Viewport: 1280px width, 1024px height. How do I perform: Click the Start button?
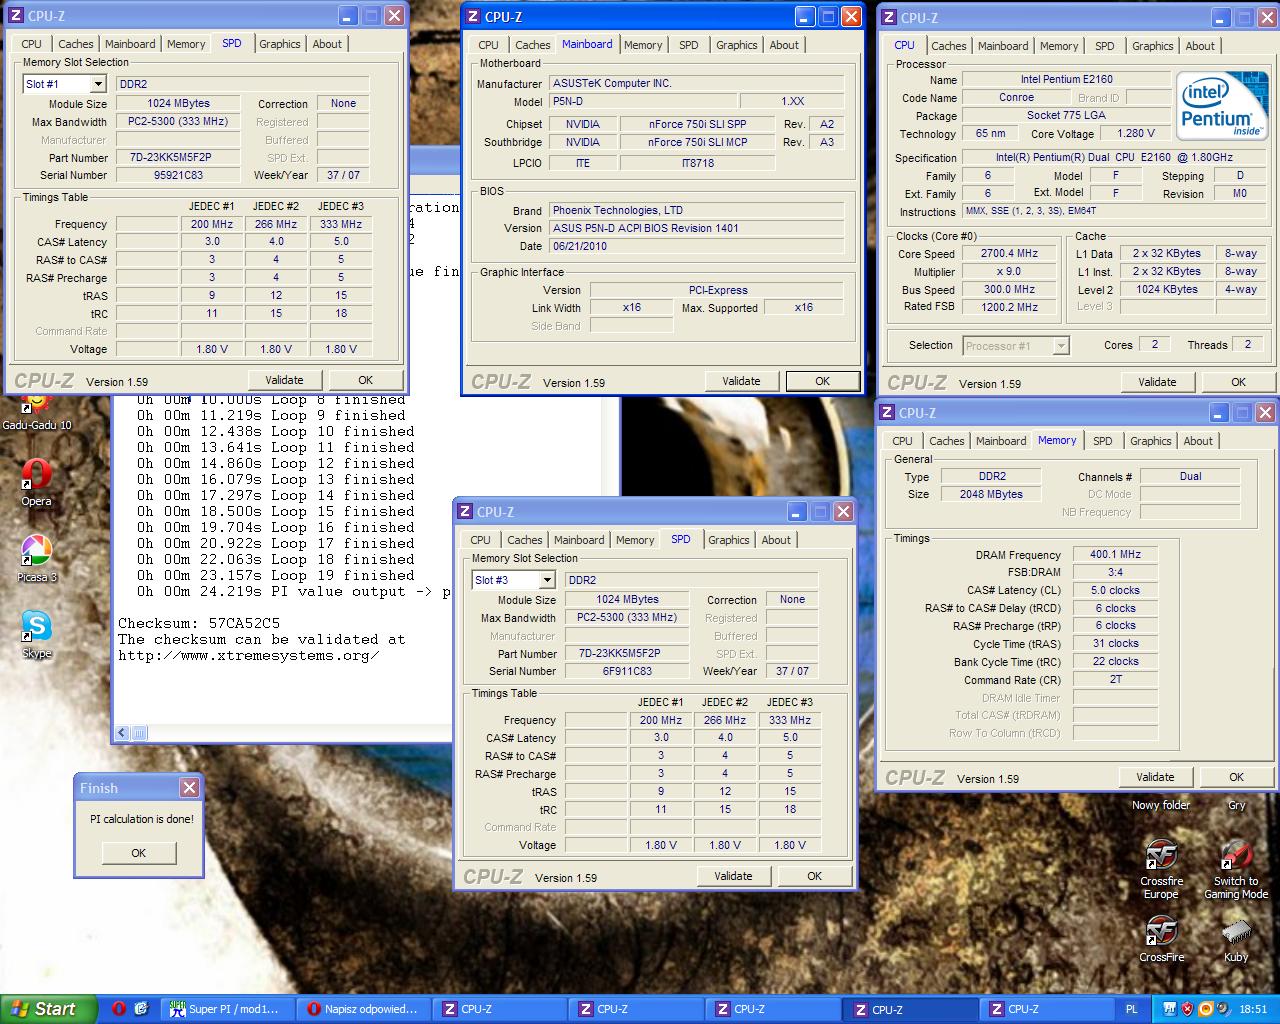45,1009
